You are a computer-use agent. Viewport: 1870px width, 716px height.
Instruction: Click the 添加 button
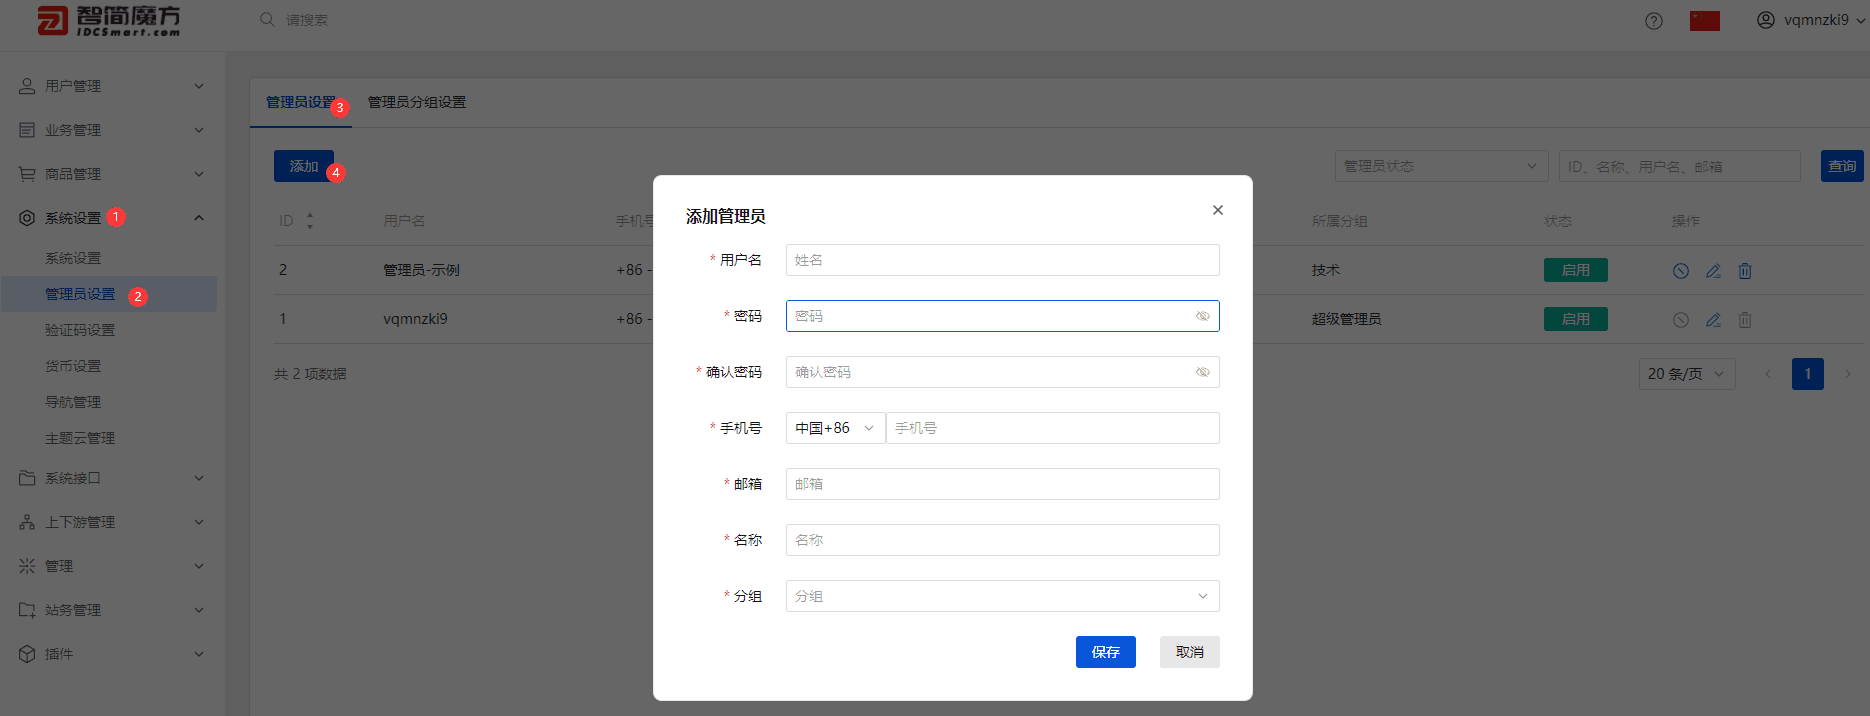304,166
